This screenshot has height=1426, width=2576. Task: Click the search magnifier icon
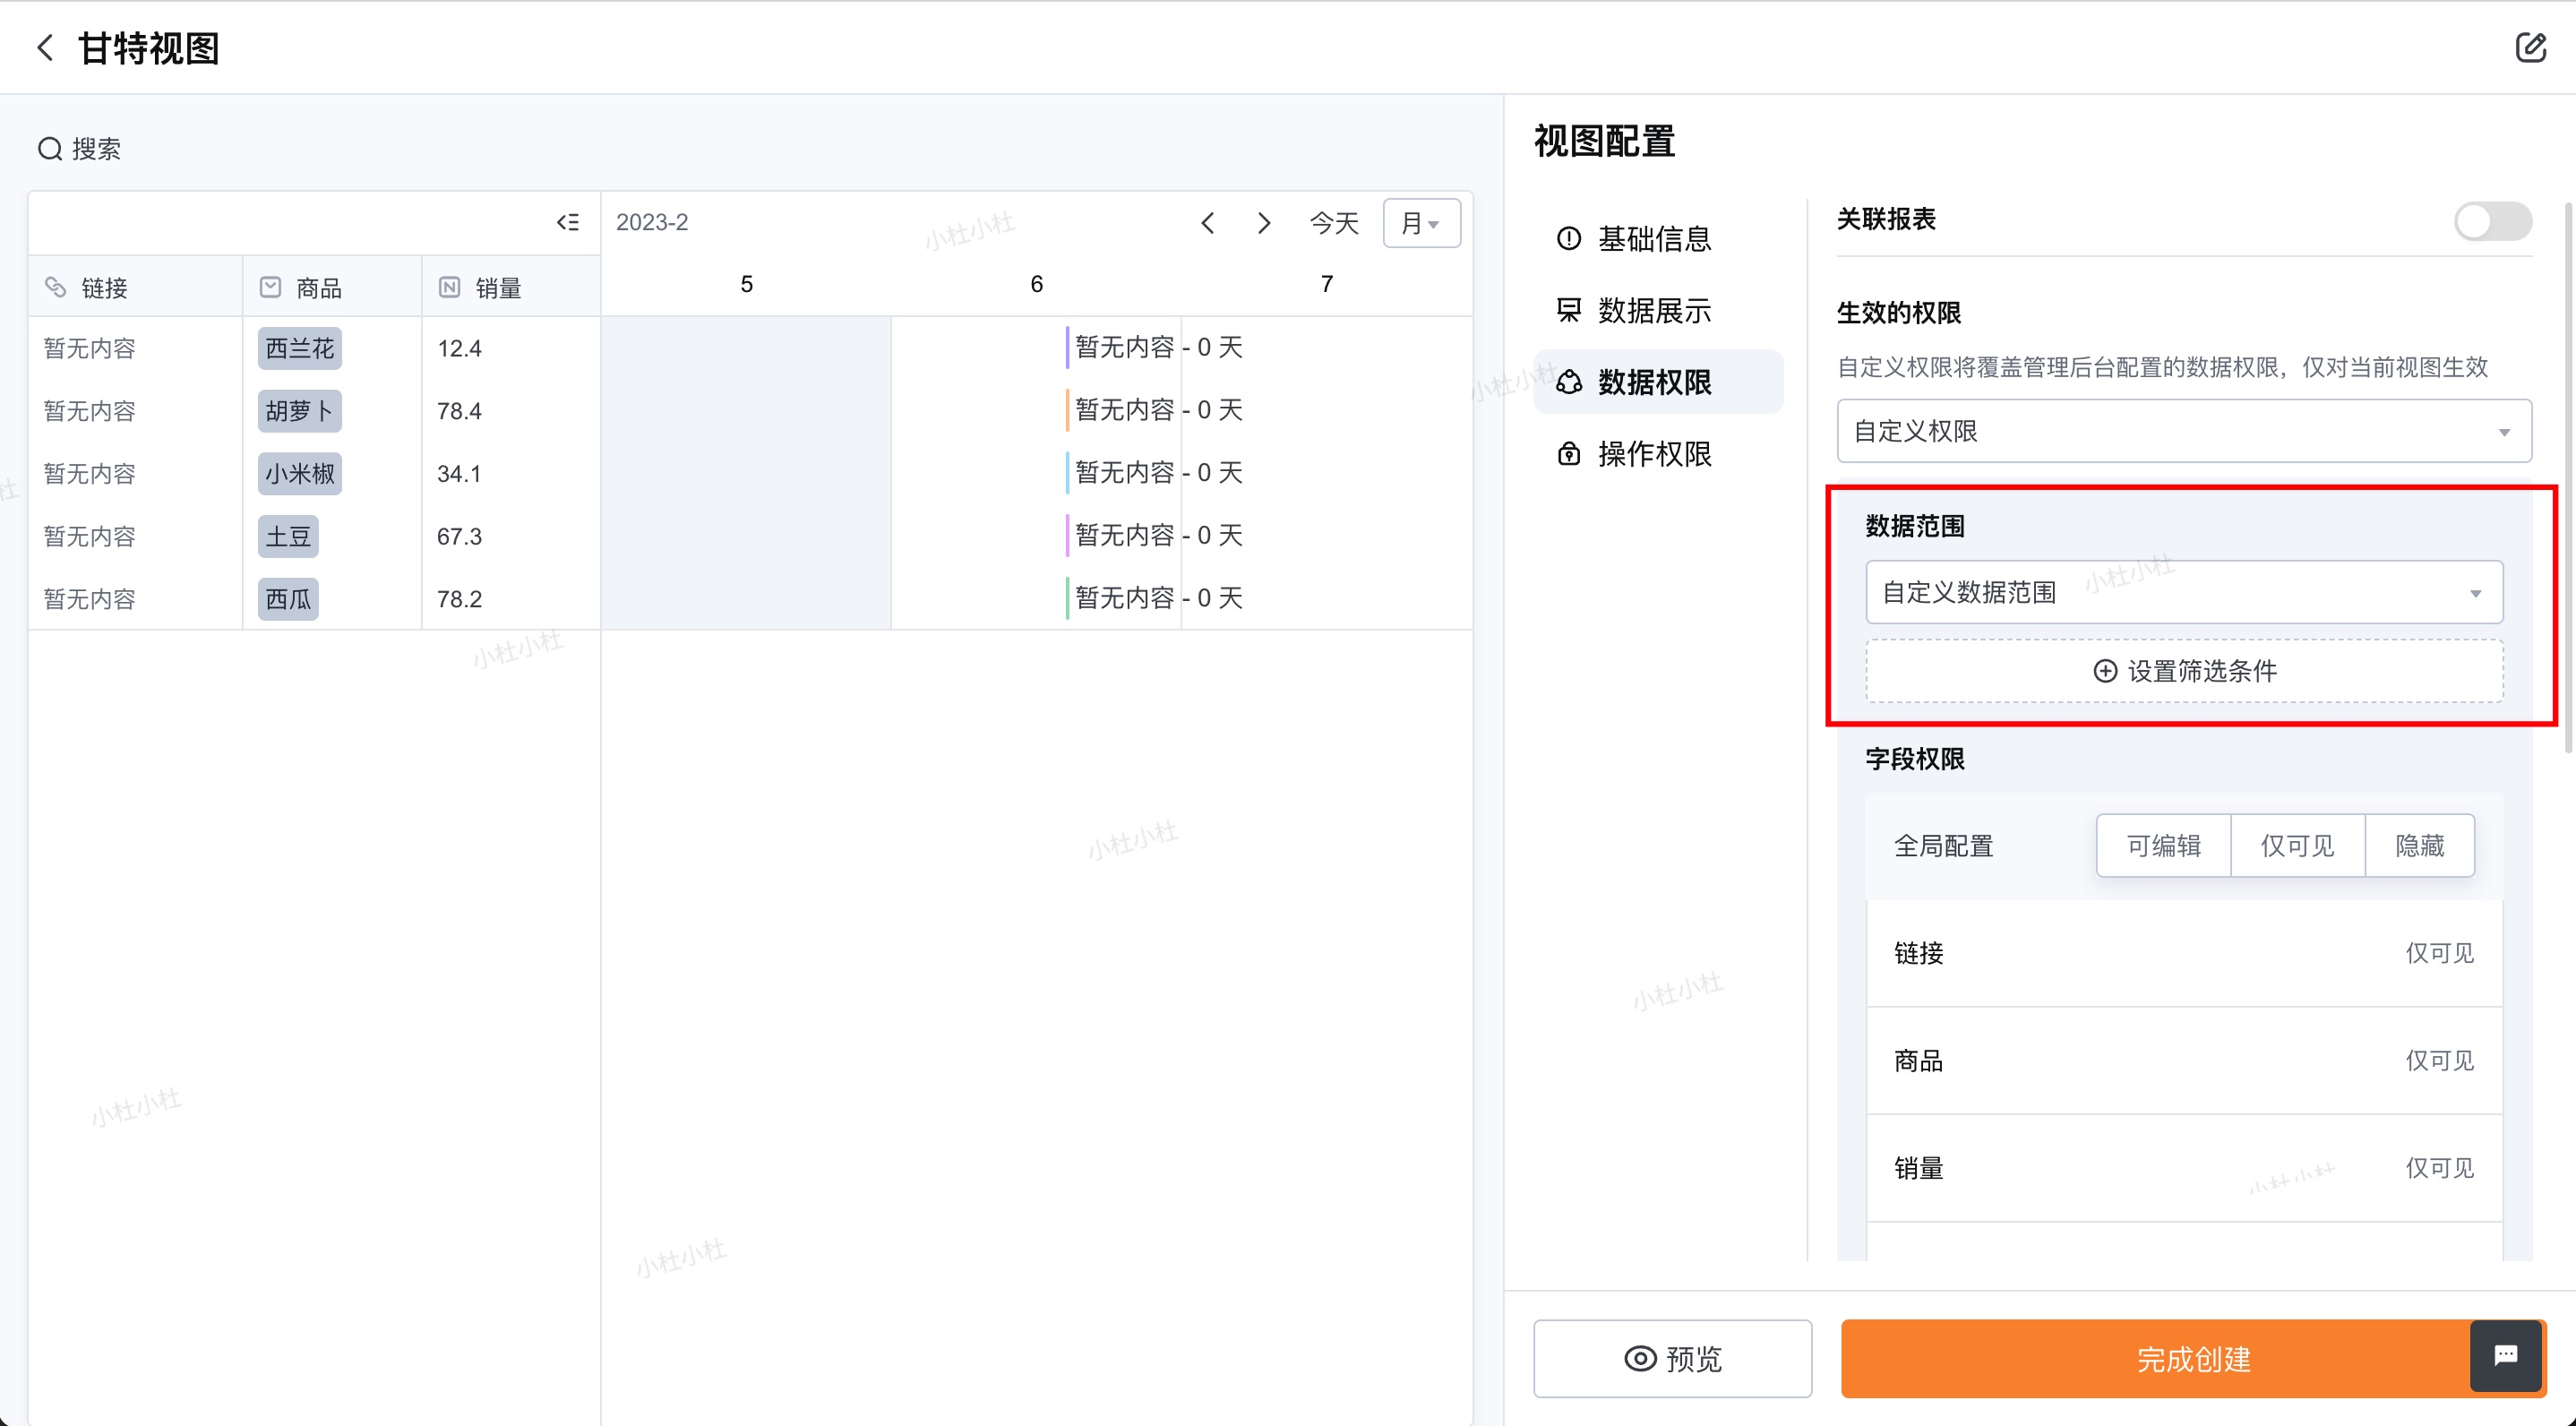(x=50, y=149)
